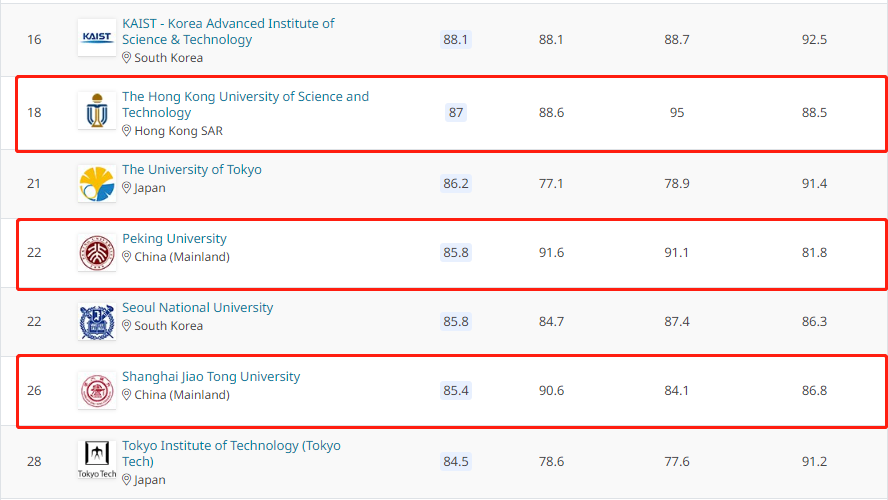Open The University of Tokyo link

tap(192, 170)
